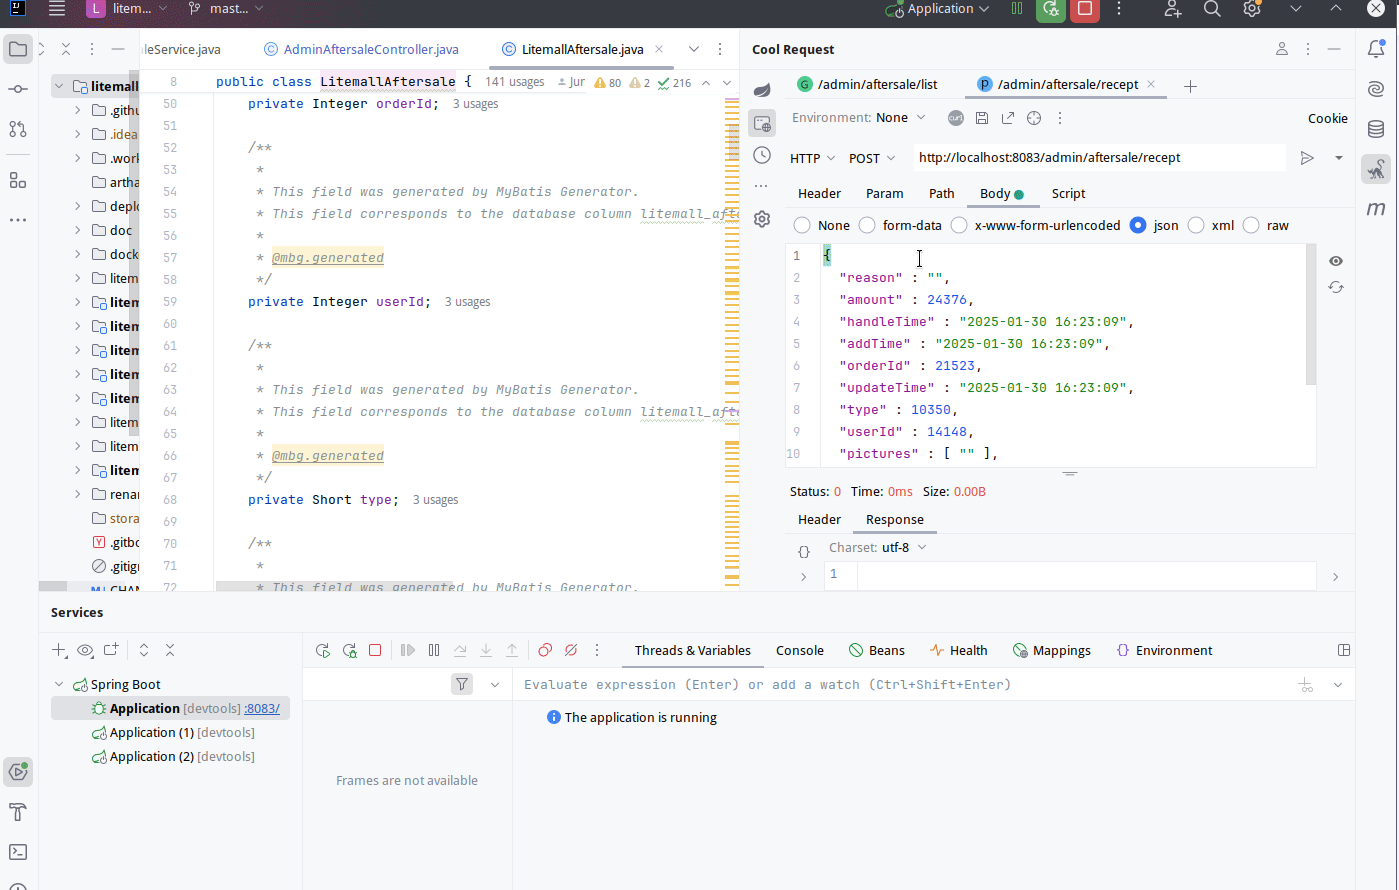The image size is (1399, 890).
Task: Click the filter frames funnel icon
Action: tap(462, 684)
